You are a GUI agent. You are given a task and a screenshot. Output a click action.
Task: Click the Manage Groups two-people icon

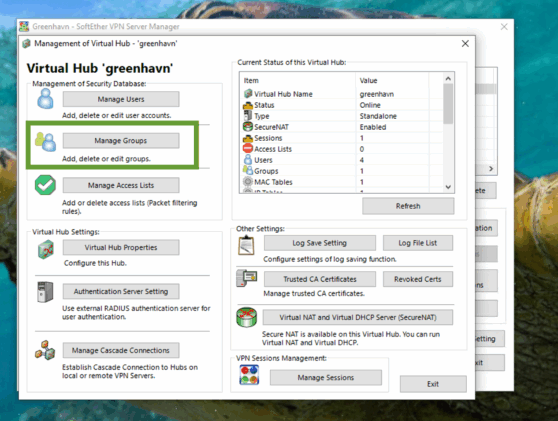click(x=46, y=142)
